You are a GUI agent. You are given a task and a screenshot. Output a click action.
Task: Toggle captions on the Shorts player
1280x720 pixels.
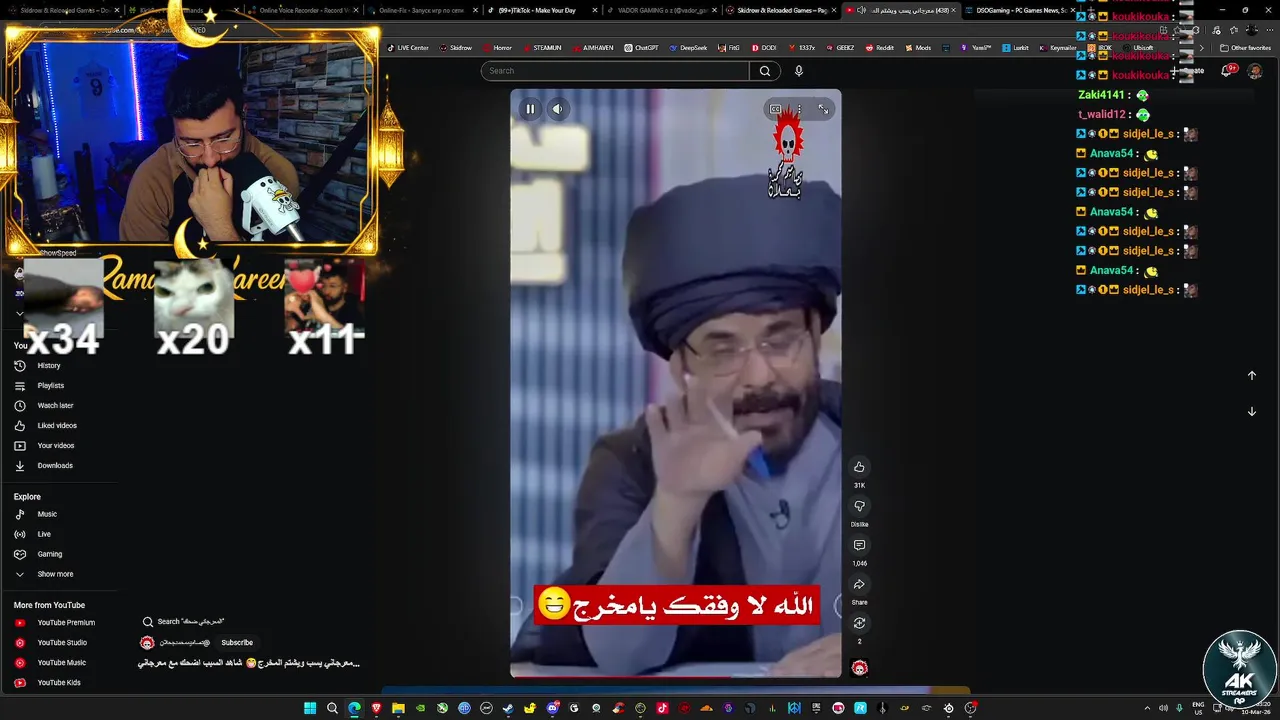click(775, 109)
